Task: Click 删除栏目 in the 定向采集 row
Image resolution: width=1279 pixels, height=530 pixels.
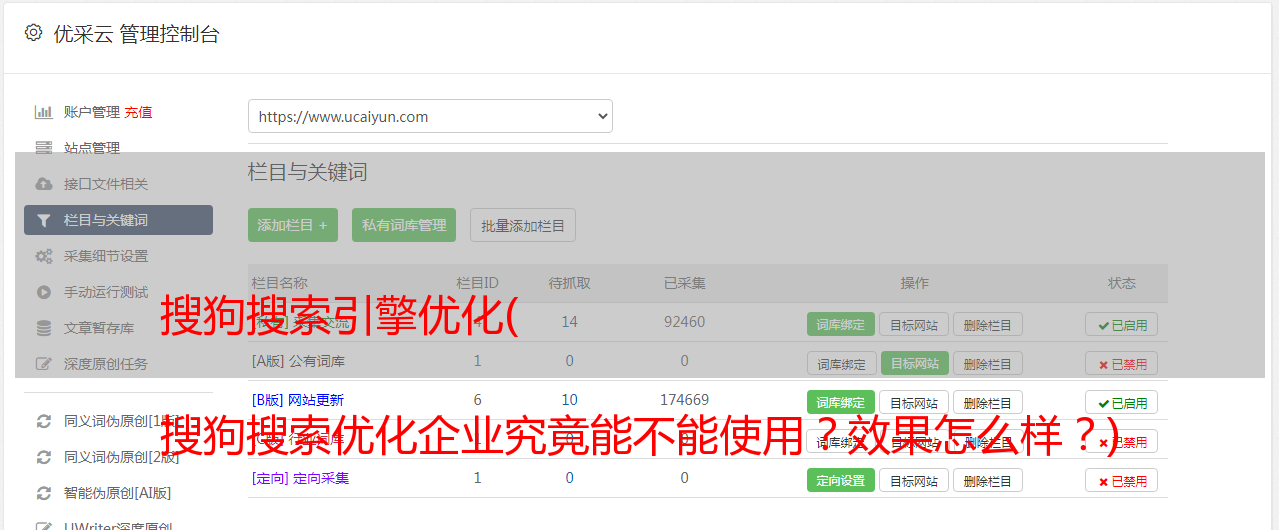Action: 987,480
